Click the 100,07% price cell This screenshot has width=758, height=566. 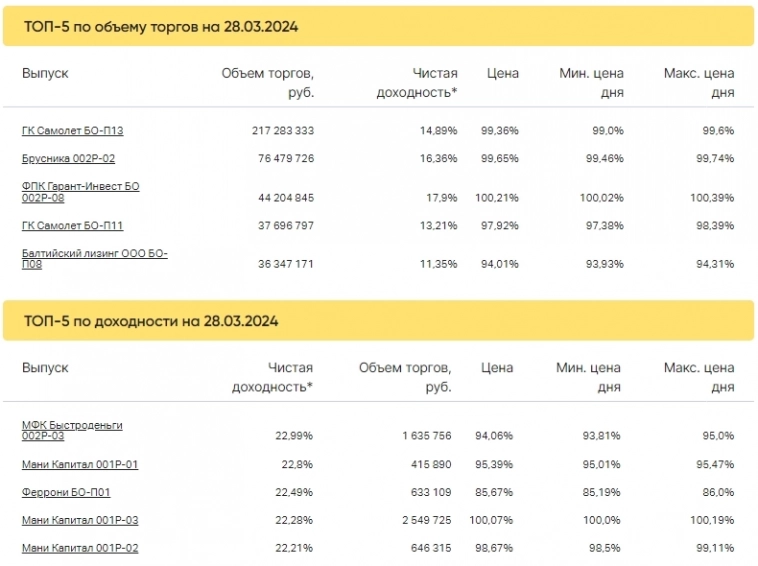tap(496, 520)
